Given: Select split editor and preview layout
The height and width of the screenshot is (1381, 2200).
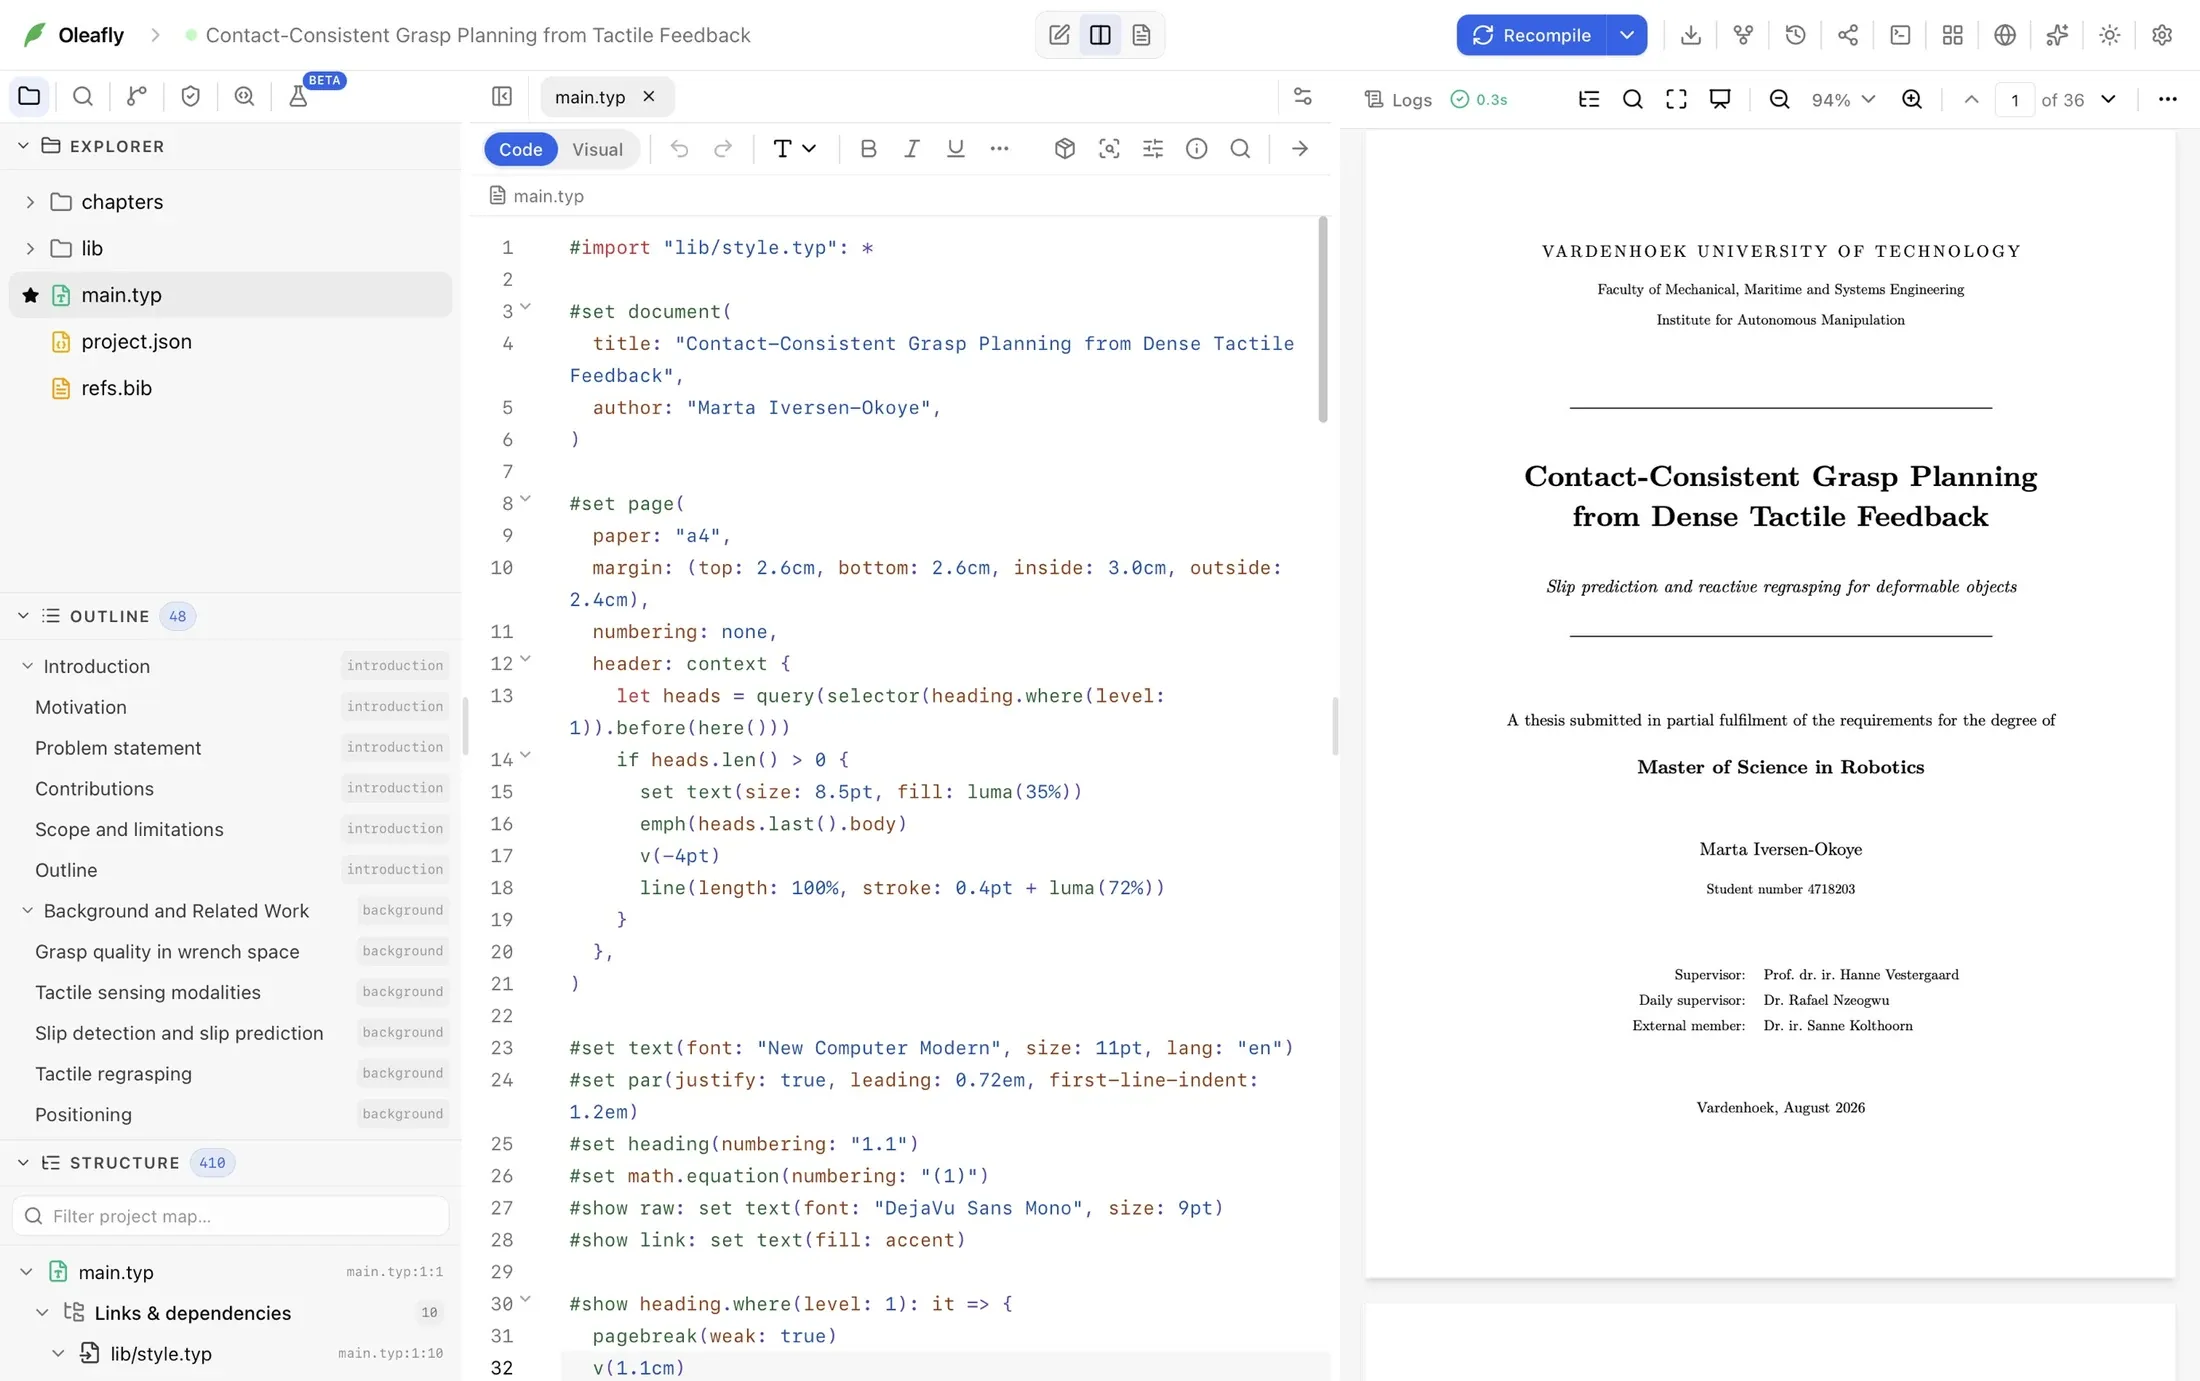Looking at the screenshot, I should tap(1100, 35).
